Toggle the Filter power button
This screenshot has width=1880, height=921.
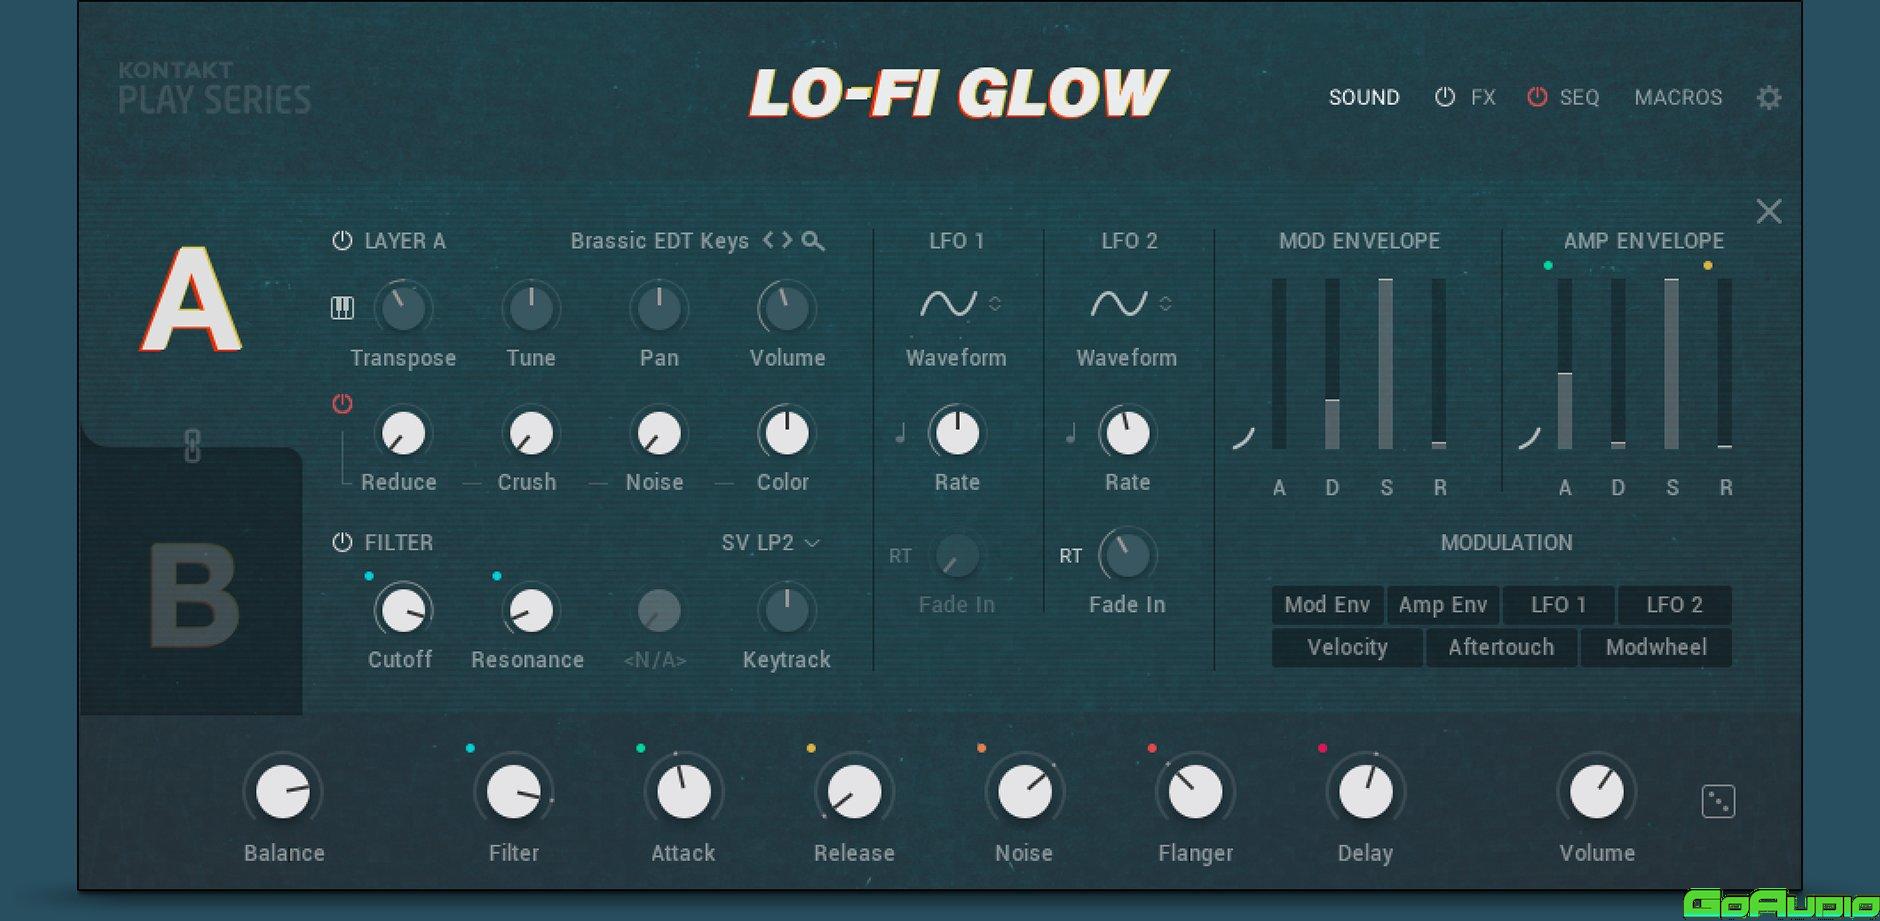[342, 543]
